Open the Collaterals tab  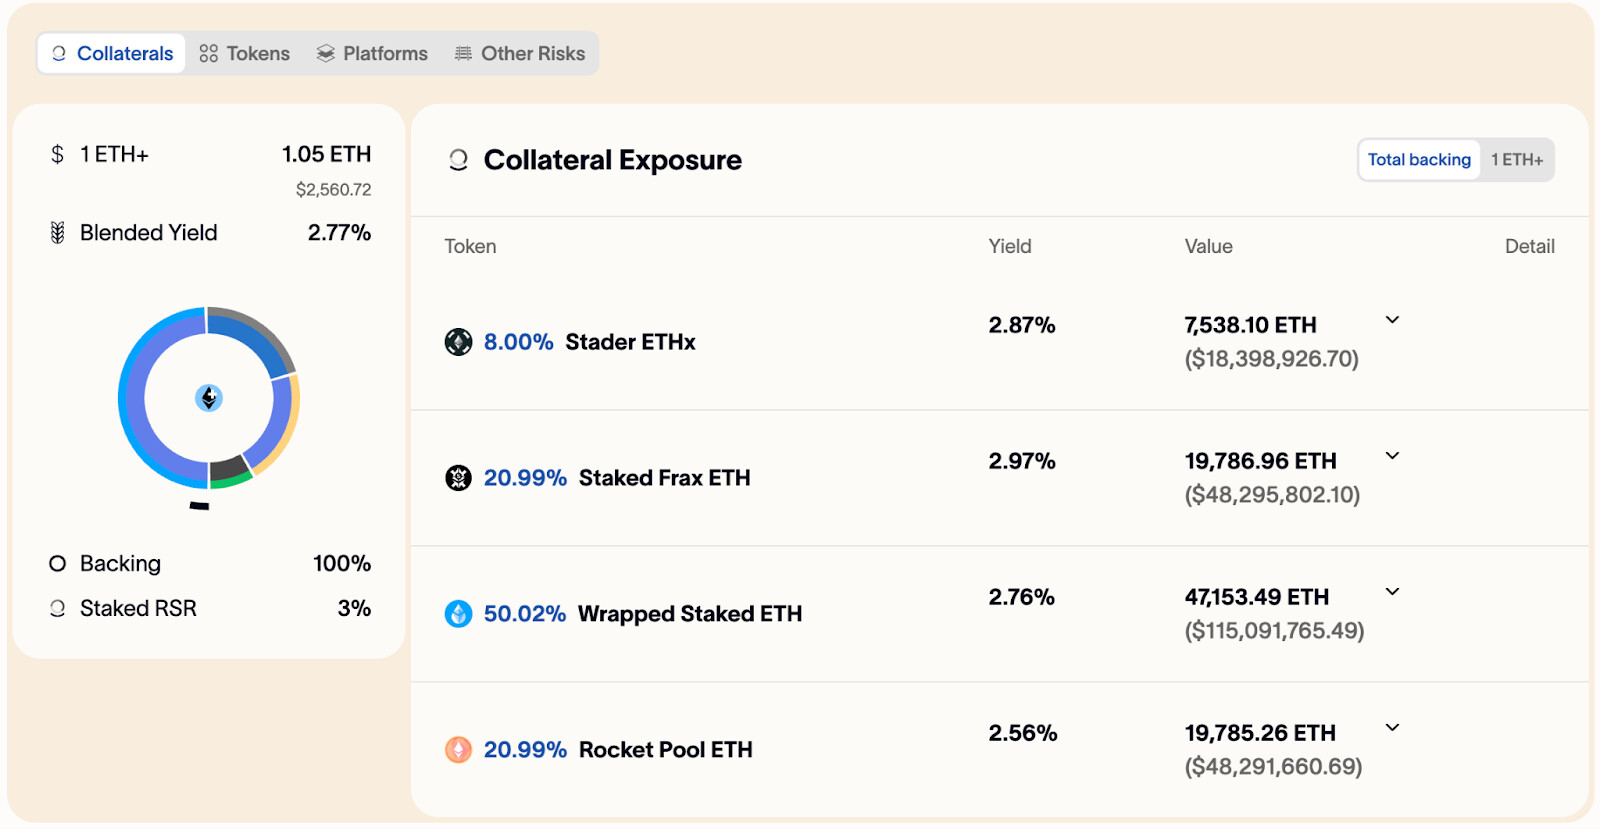tap(112, 54)
